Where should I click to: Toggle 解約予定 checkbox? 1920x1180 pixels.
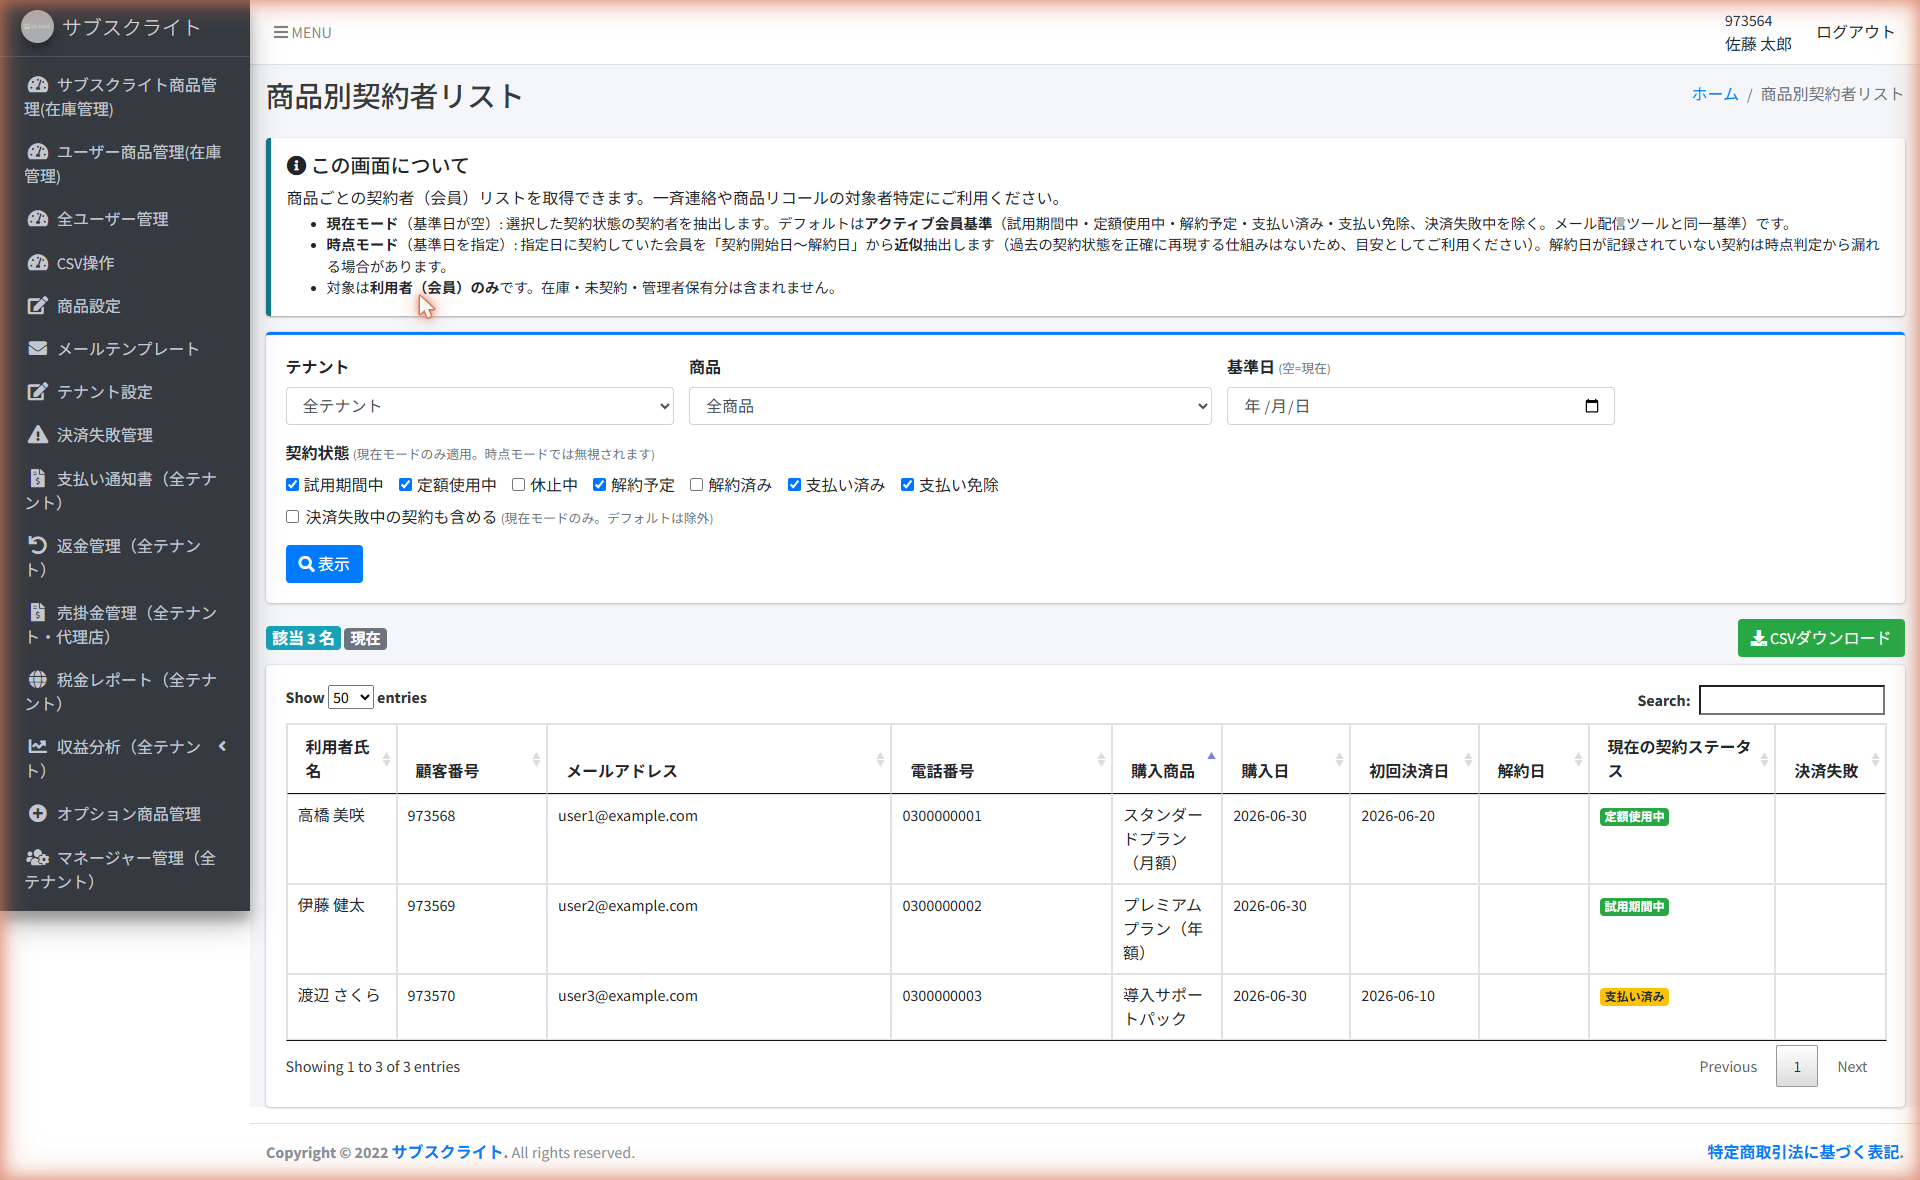coord(600,485)
